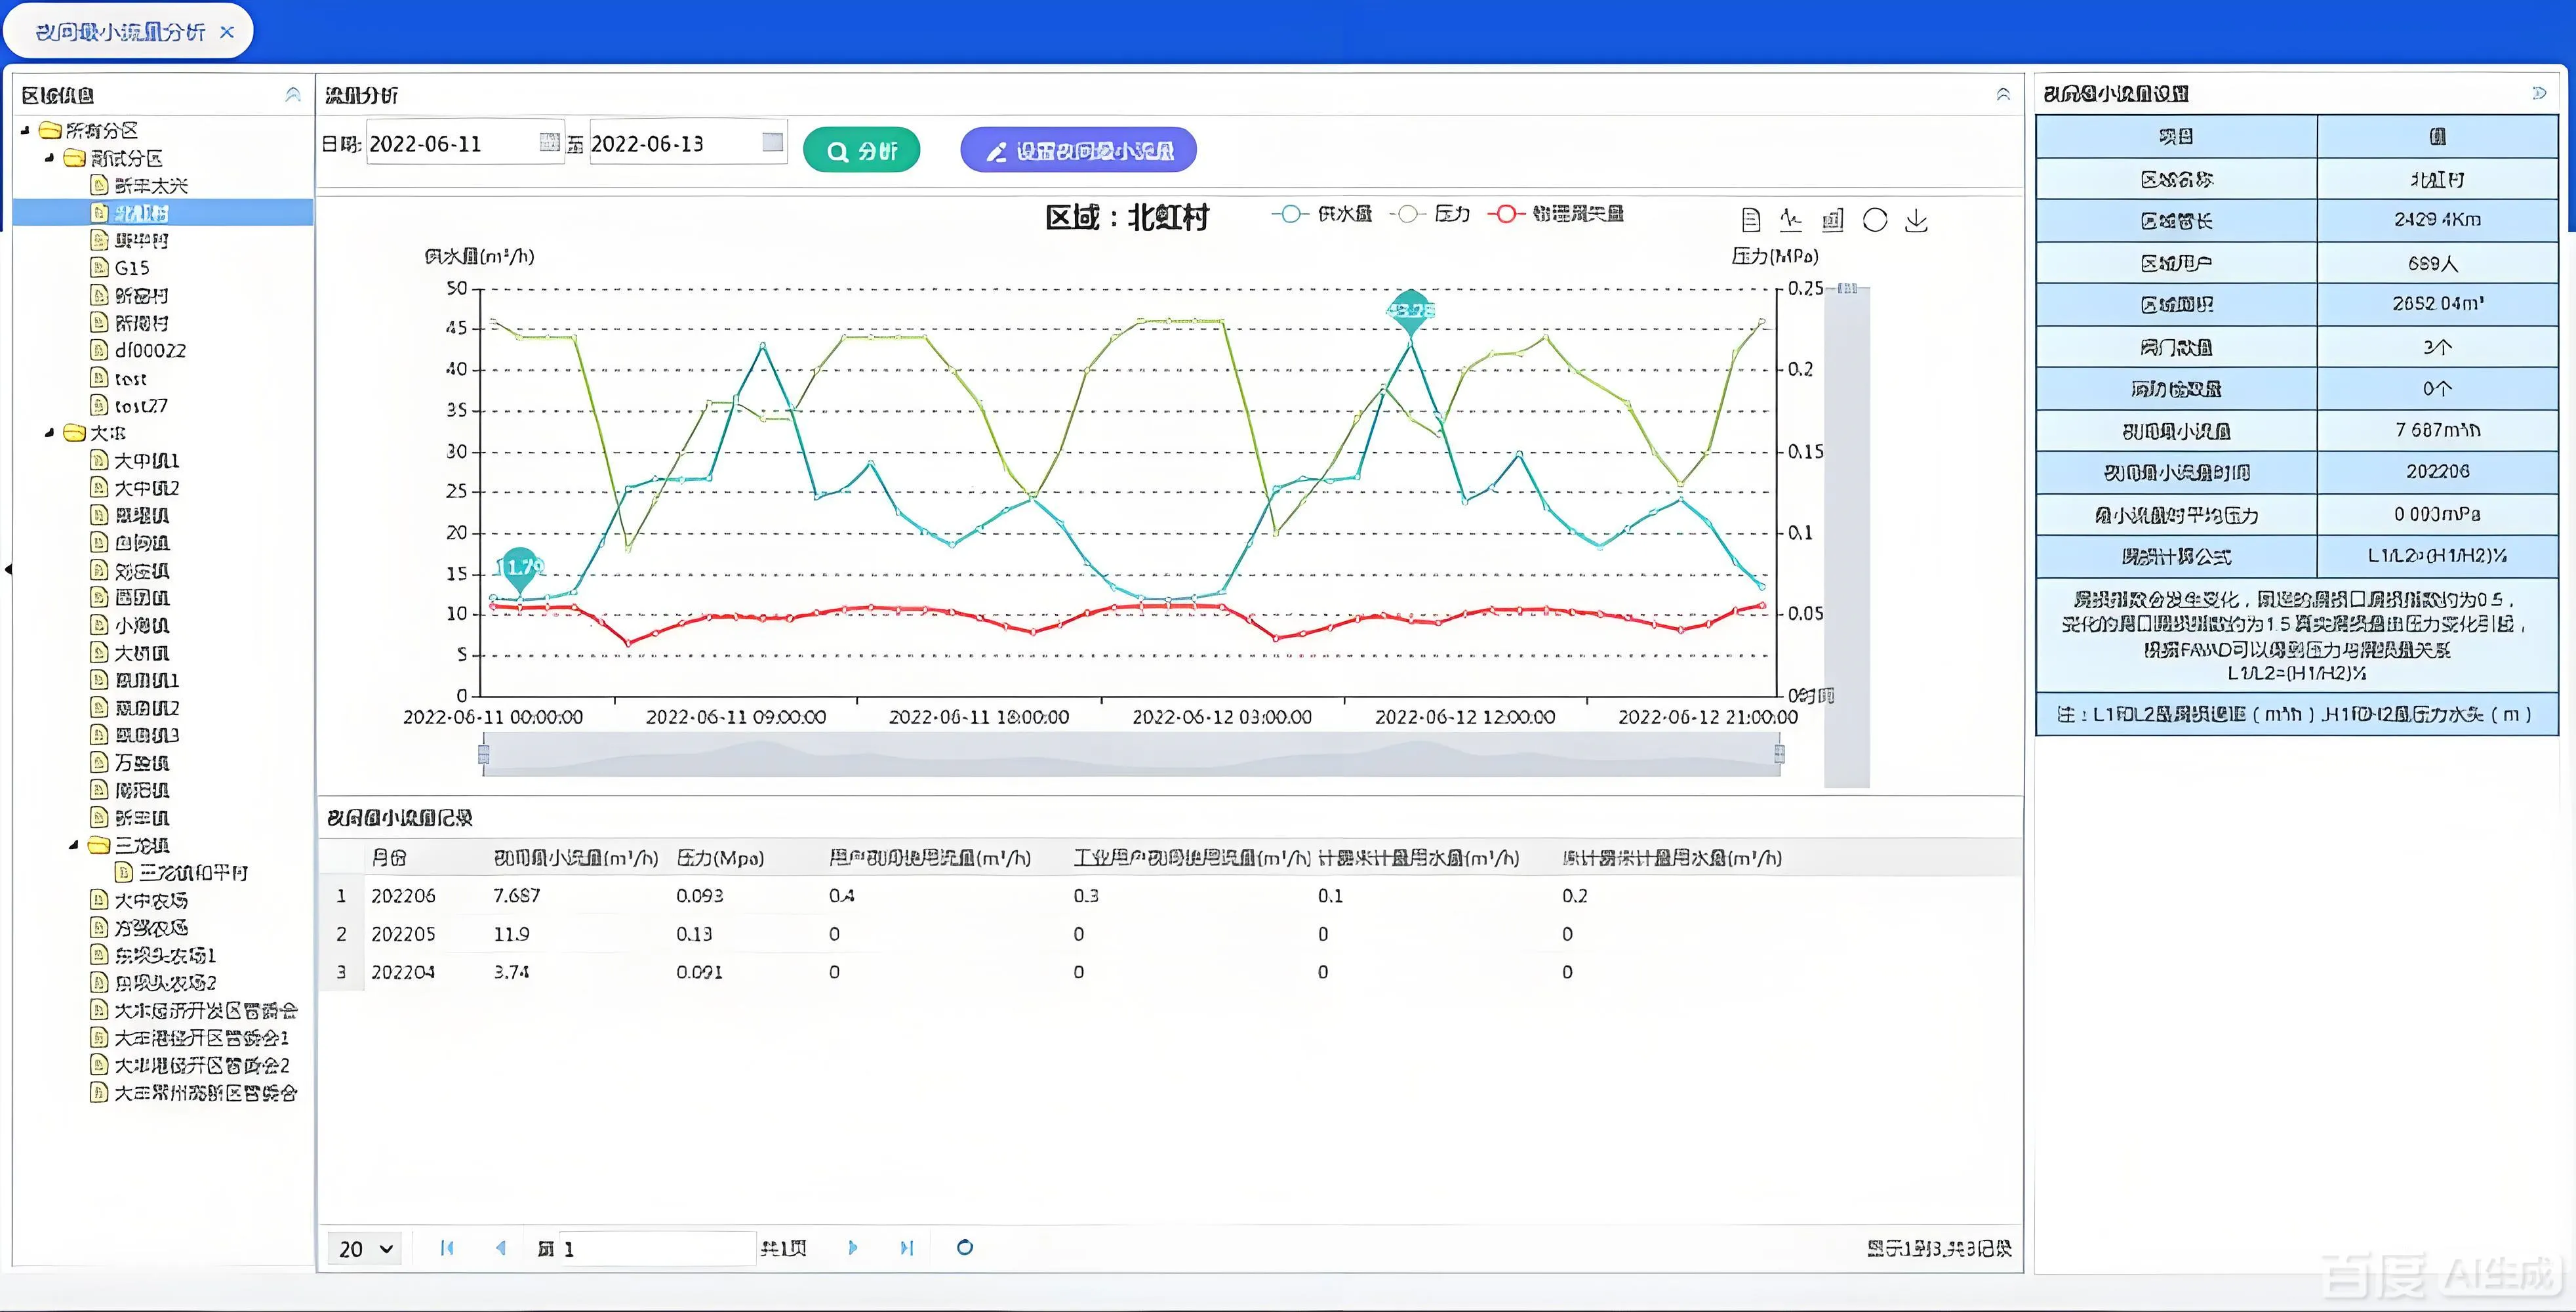This screenshot has width=2576, height=1312.
Task: Go to the next page of records
Action: 853,1247
